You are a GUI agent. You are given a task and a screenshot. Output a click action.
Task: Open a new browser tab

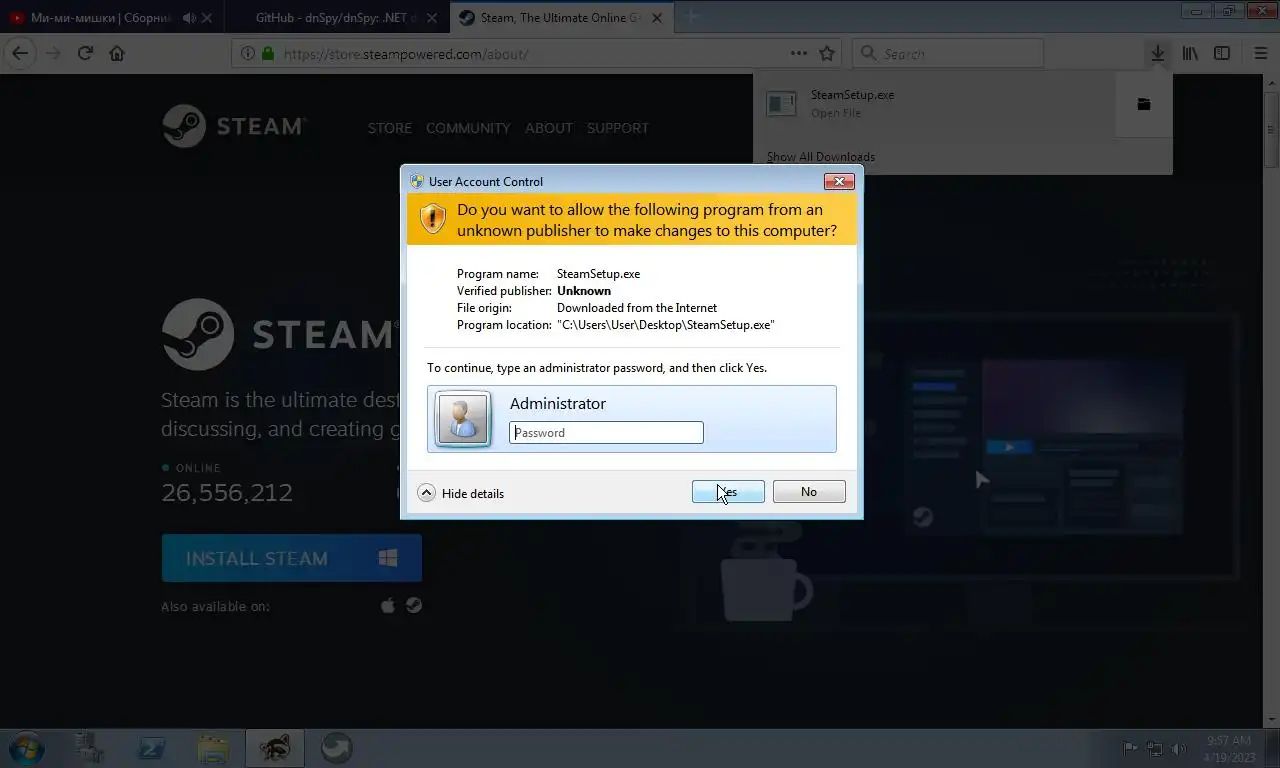coord(692,17)
